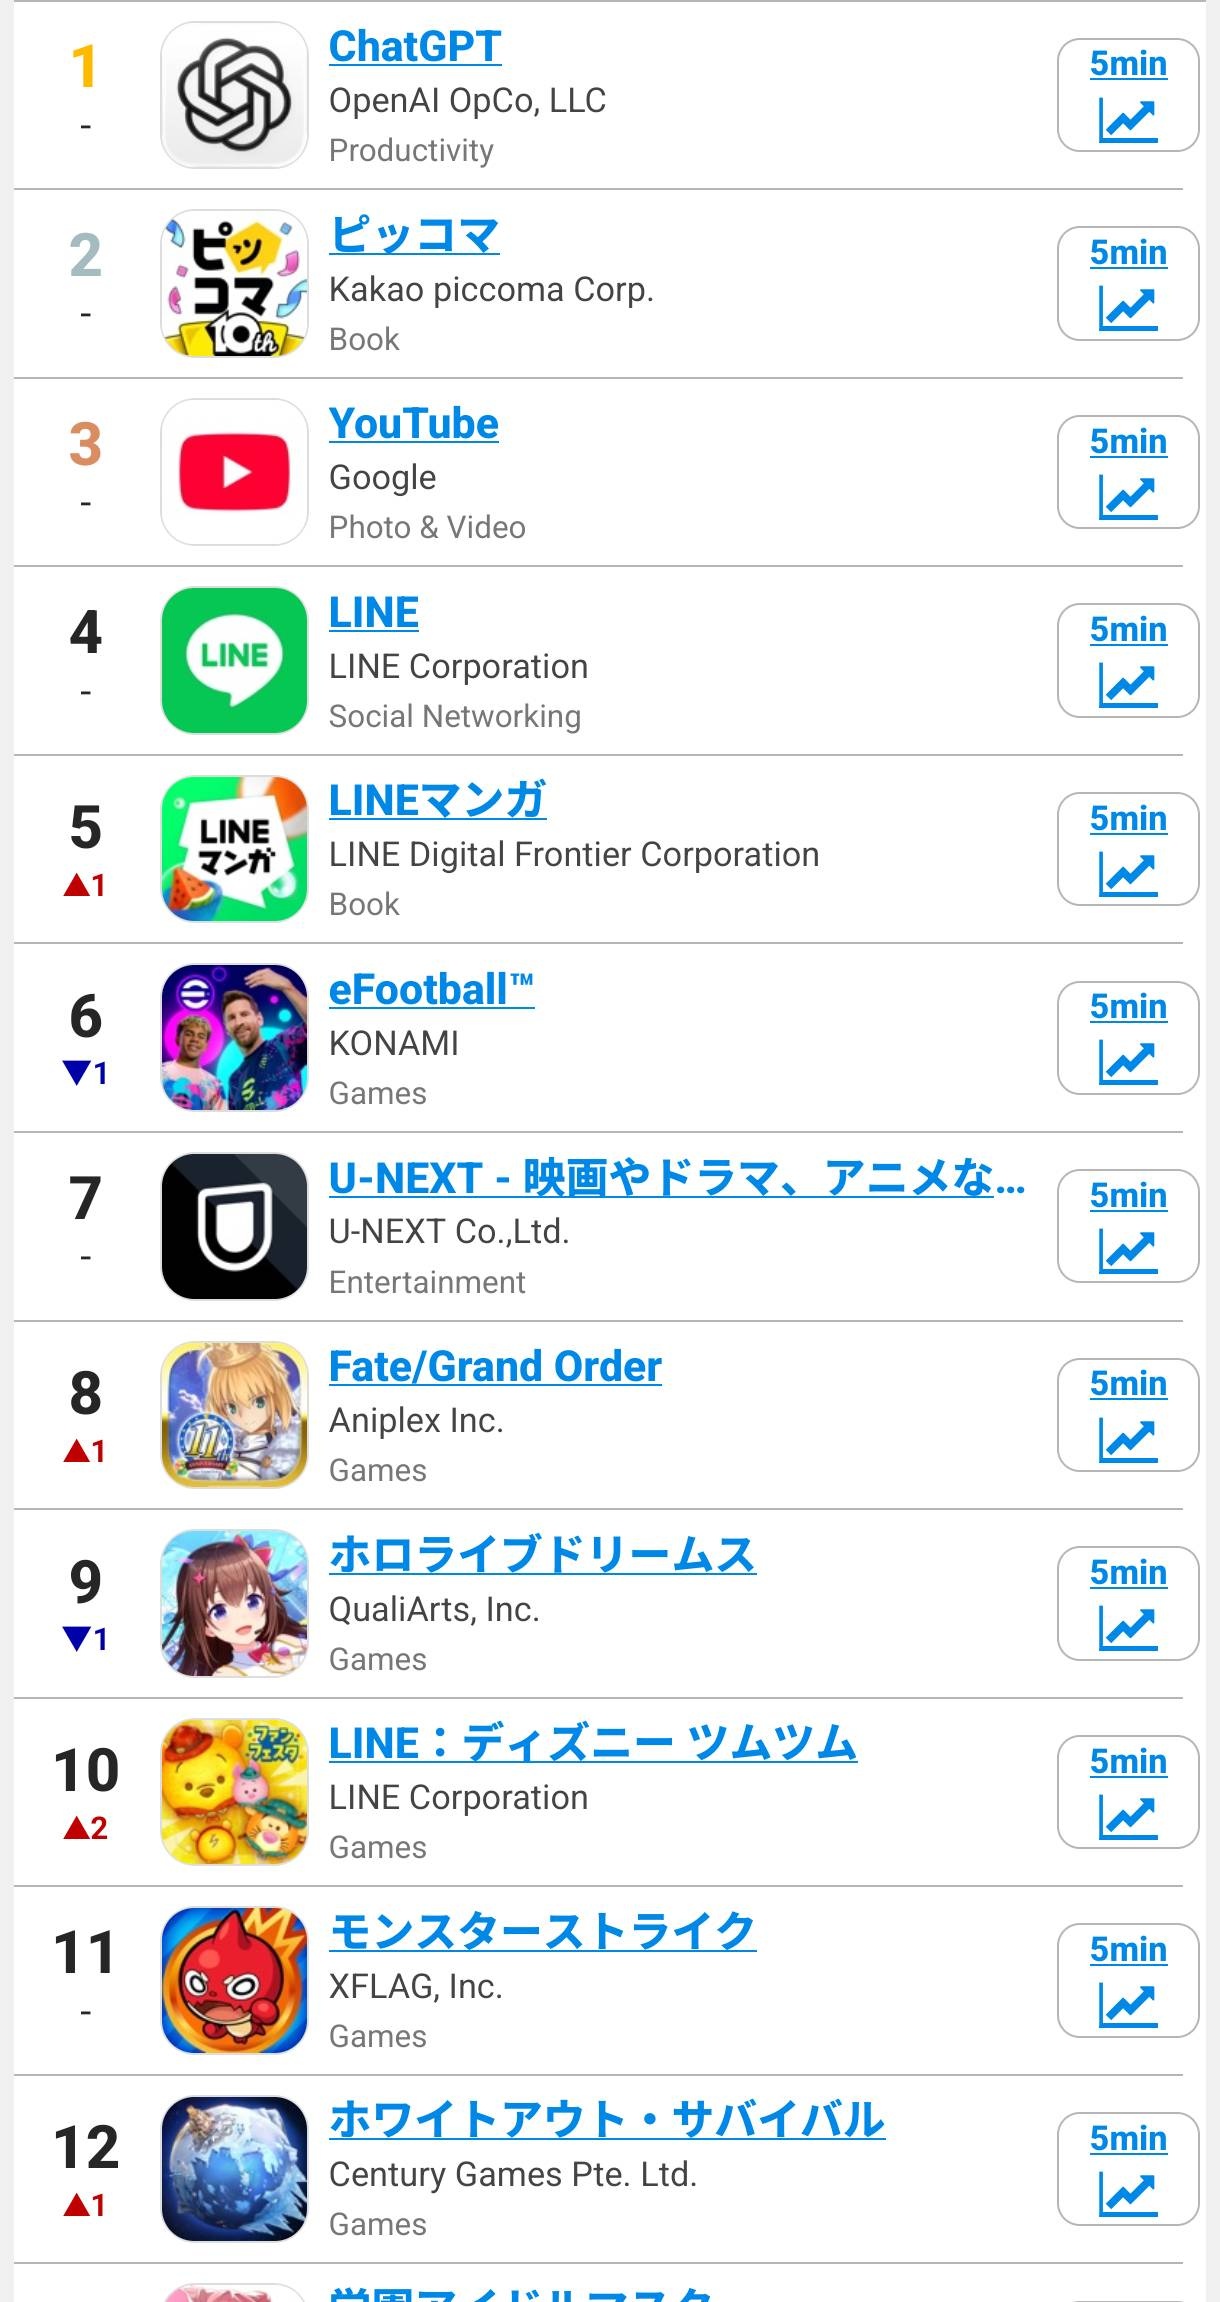
Task: Open the ChatGPT title link
Action: pos(415,47)
